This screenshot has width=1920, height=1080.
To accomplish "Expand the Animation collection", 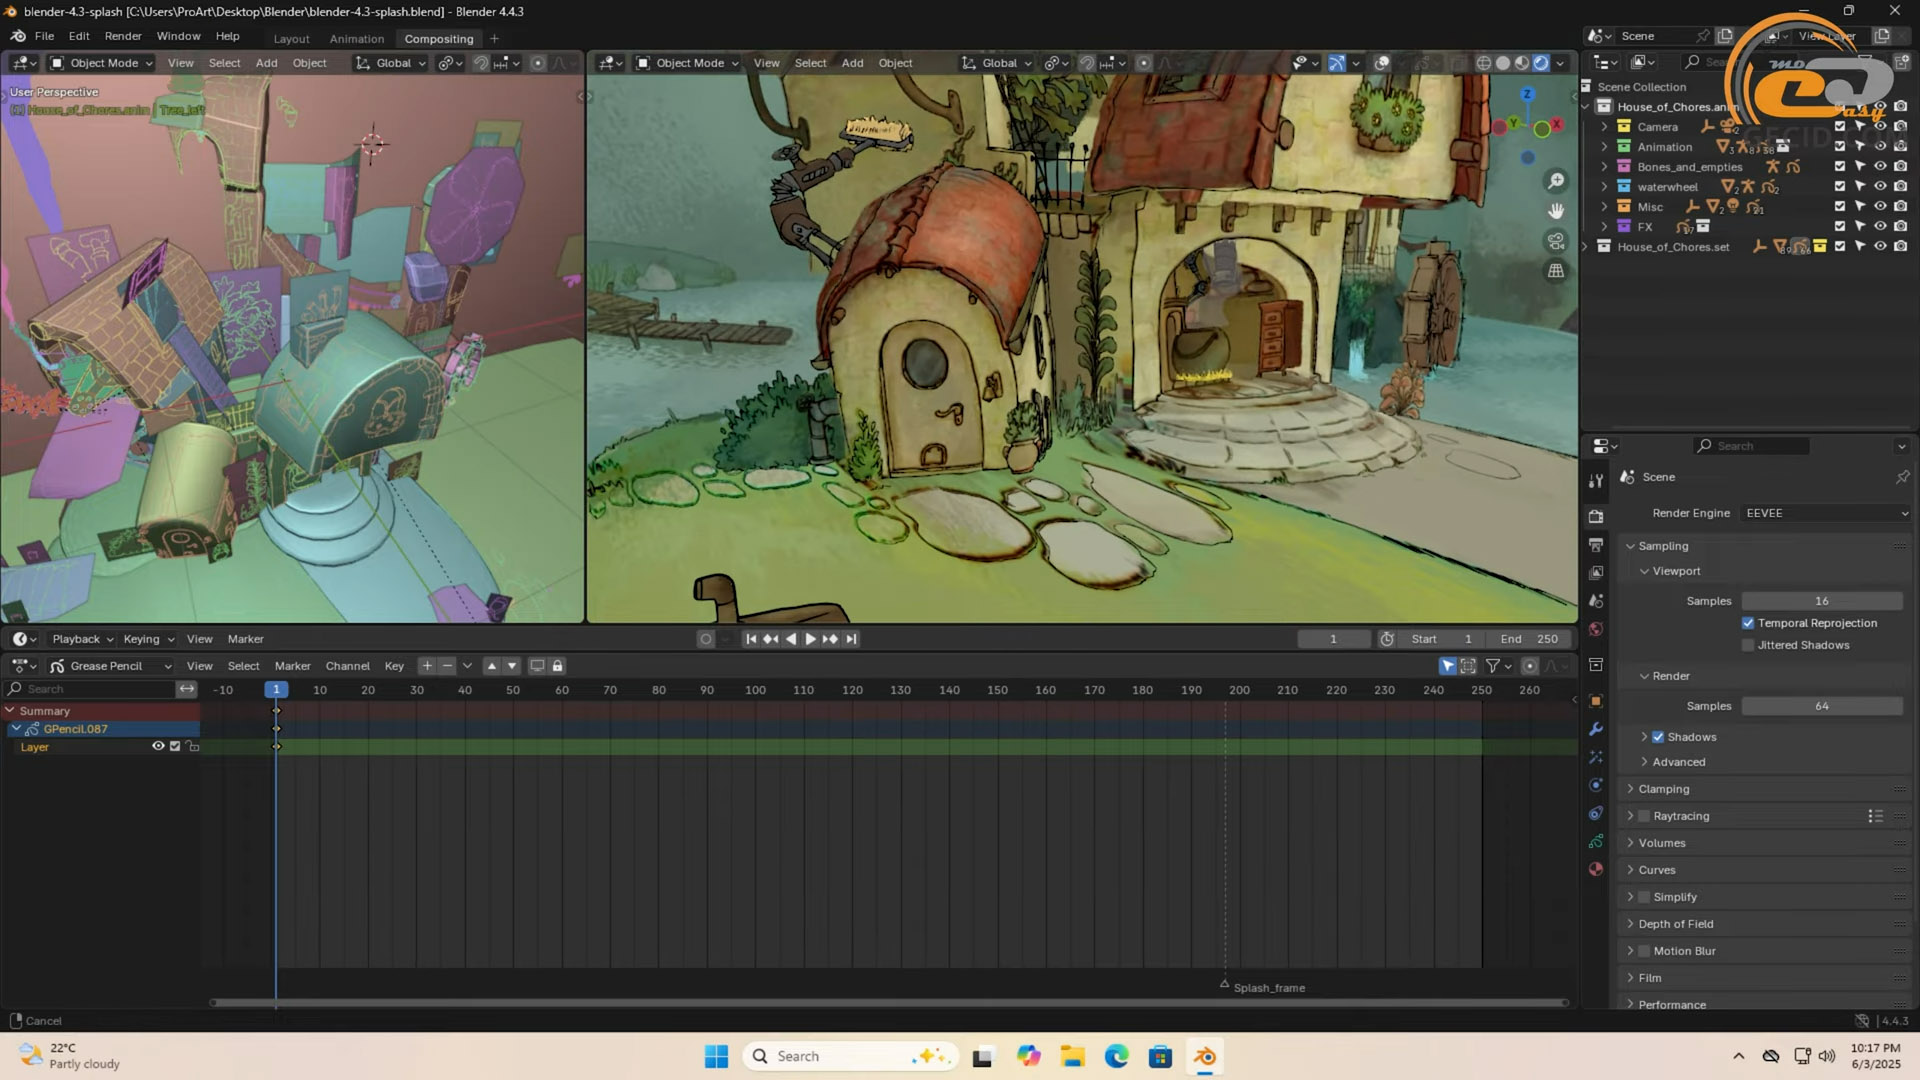I will tap(1604, 147).
